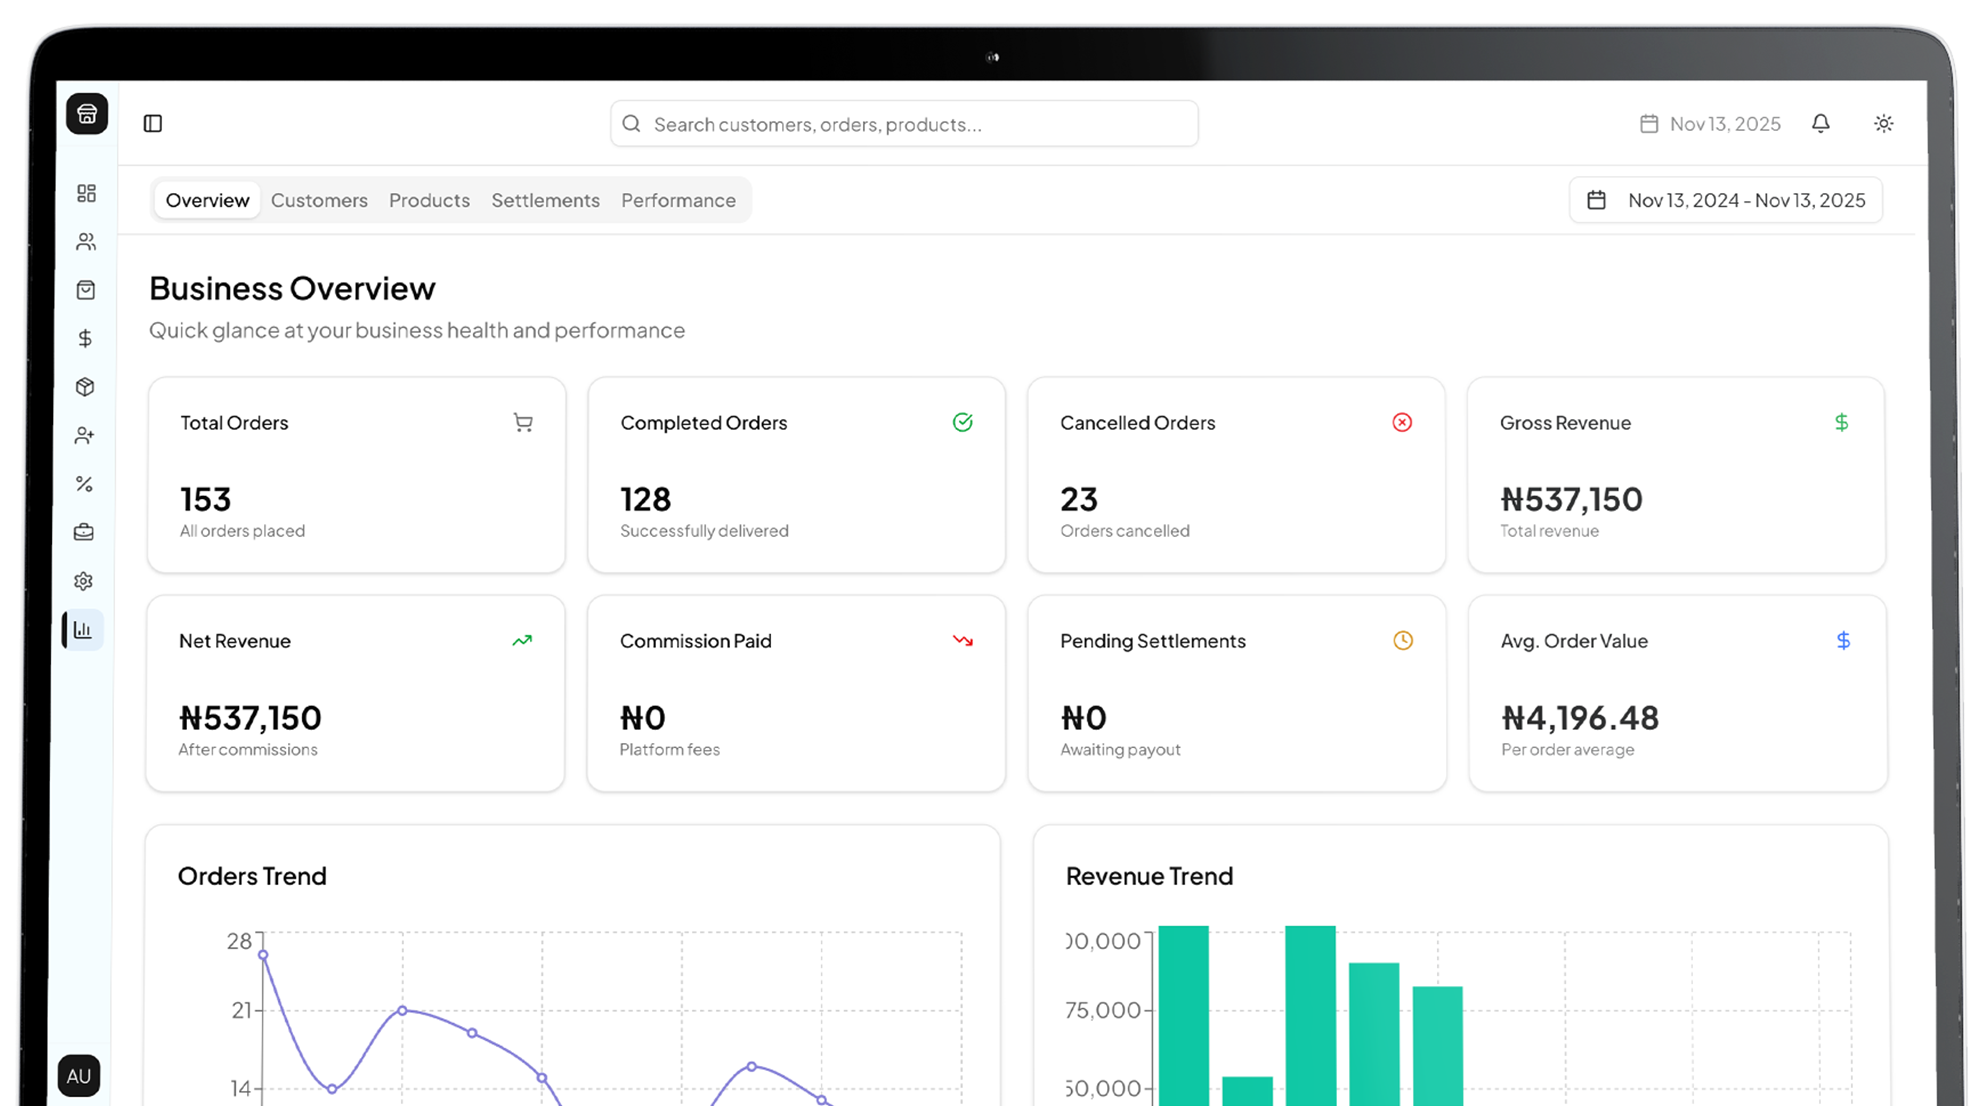This screenshot has height=1106, width=1981.
Task: Select the Overview tab
Action: tap(208, 200)
